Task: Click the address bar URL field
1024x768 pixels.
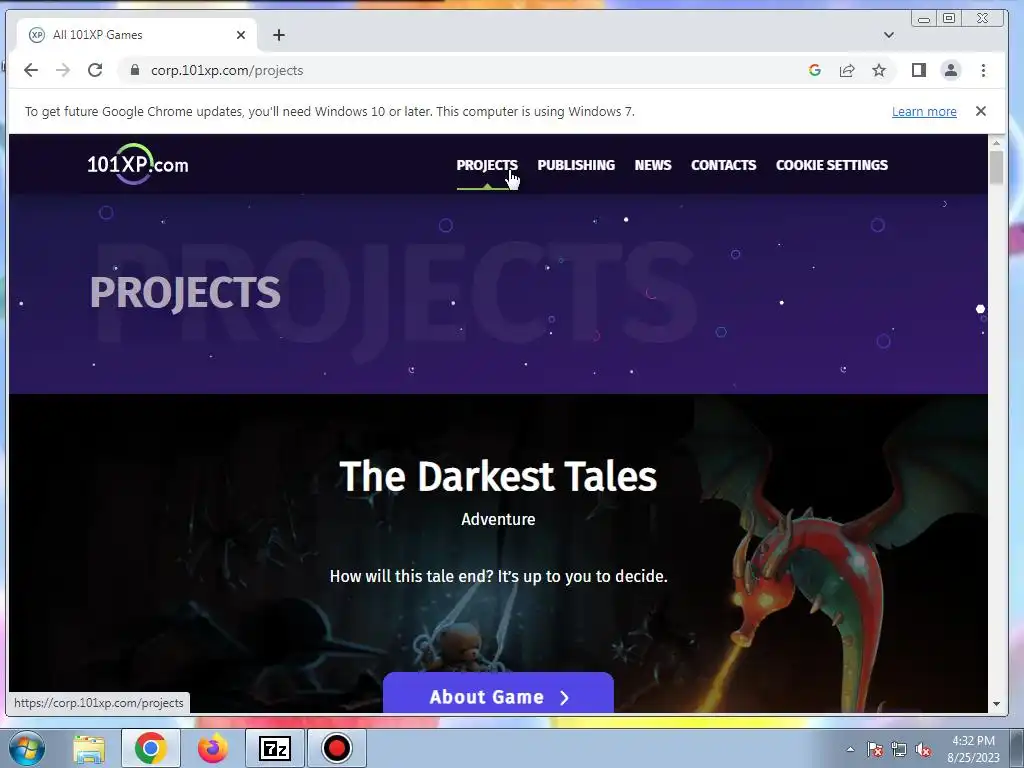Action: pos(457,71)
